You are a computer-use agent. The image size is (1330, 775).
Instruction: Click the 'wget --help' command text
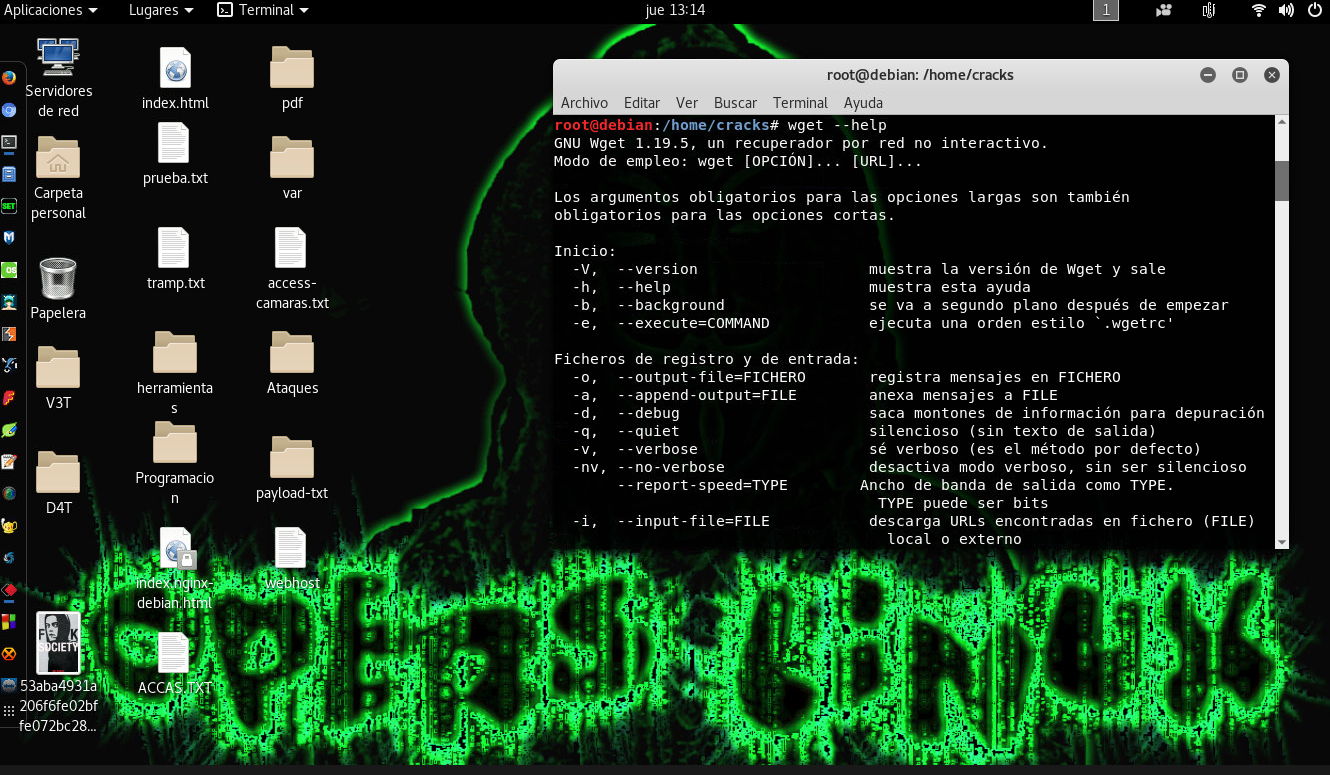pos(837,125)
